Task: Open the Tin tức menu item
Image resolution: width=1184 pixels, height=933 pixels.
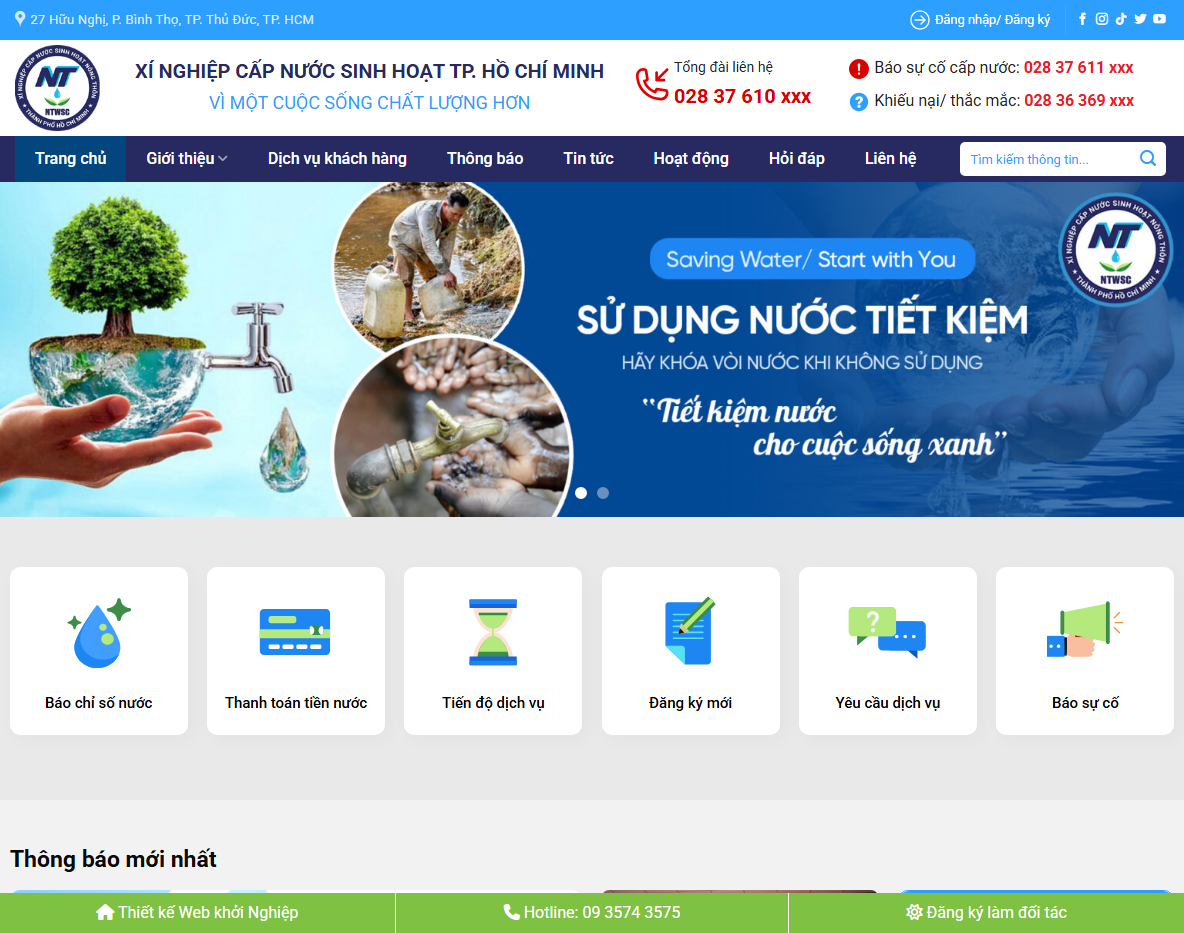Action: [x=588, y=158]
